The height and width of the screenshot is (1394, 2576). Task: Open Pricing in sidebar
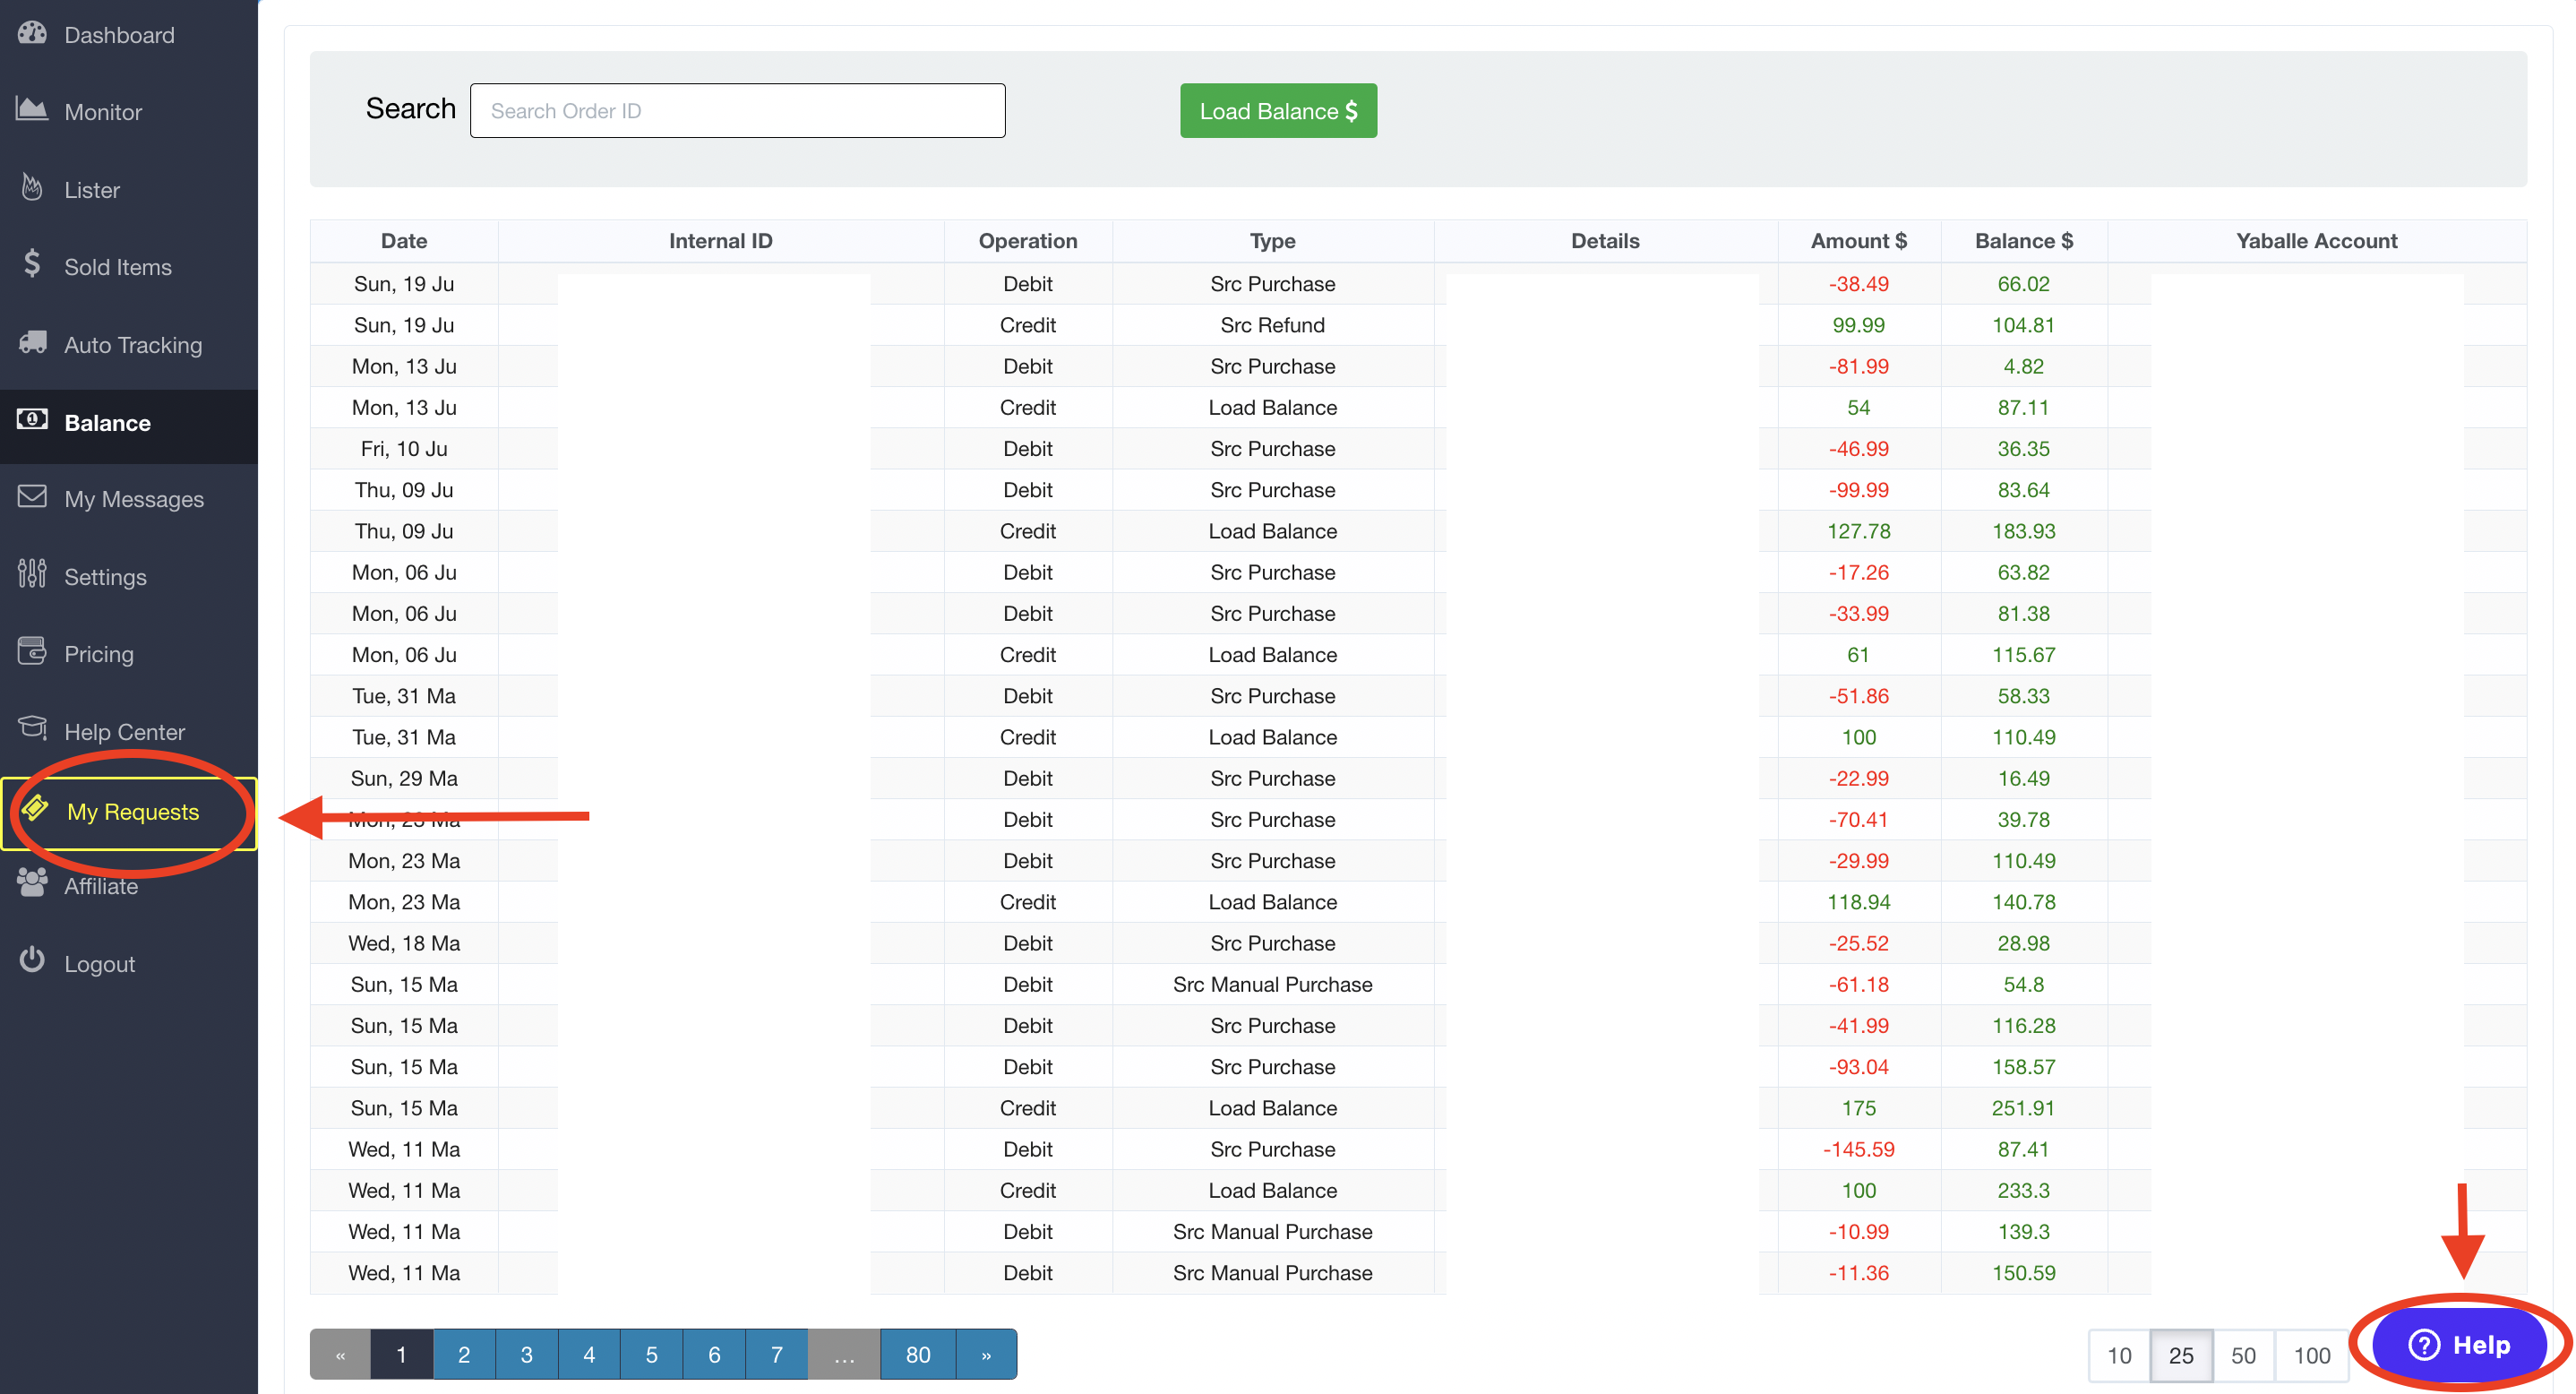coord(129,654)
